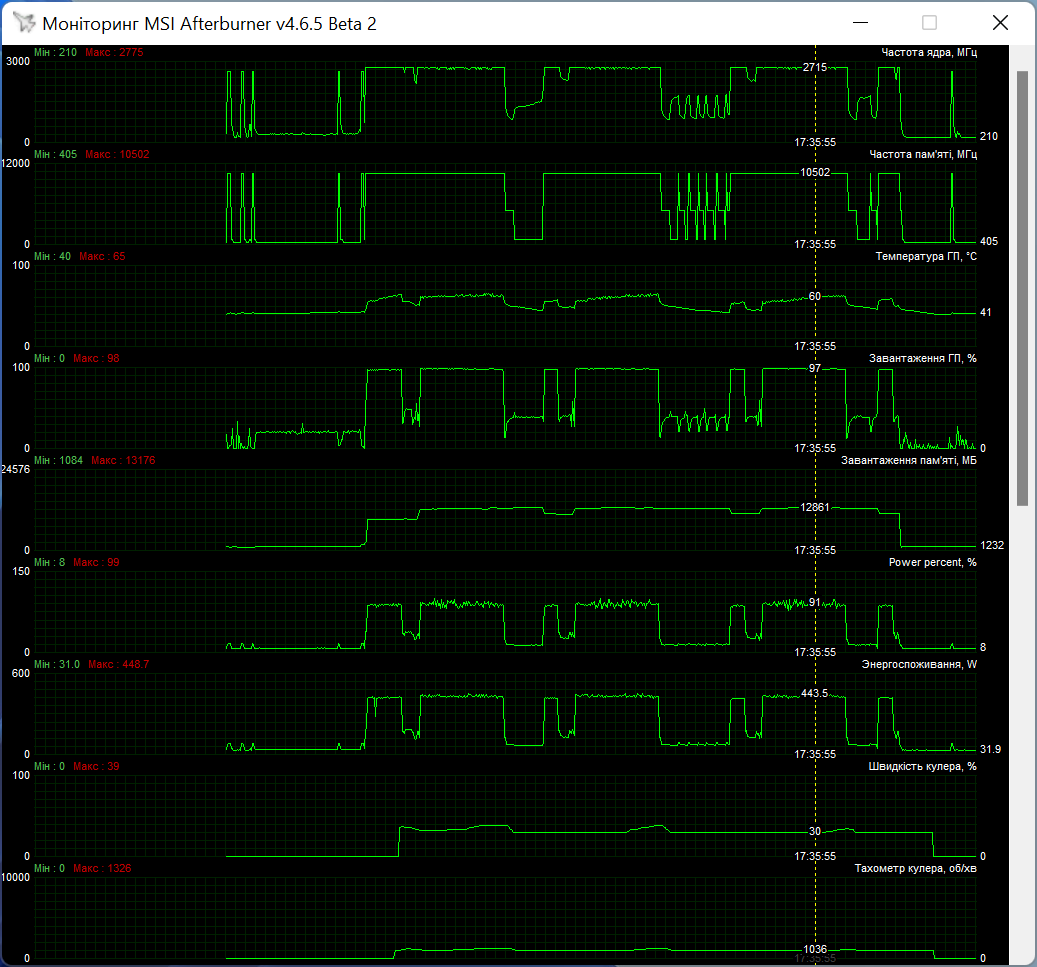Click the 12861 marker value on memory usage graph

click(x=815, y=507)
